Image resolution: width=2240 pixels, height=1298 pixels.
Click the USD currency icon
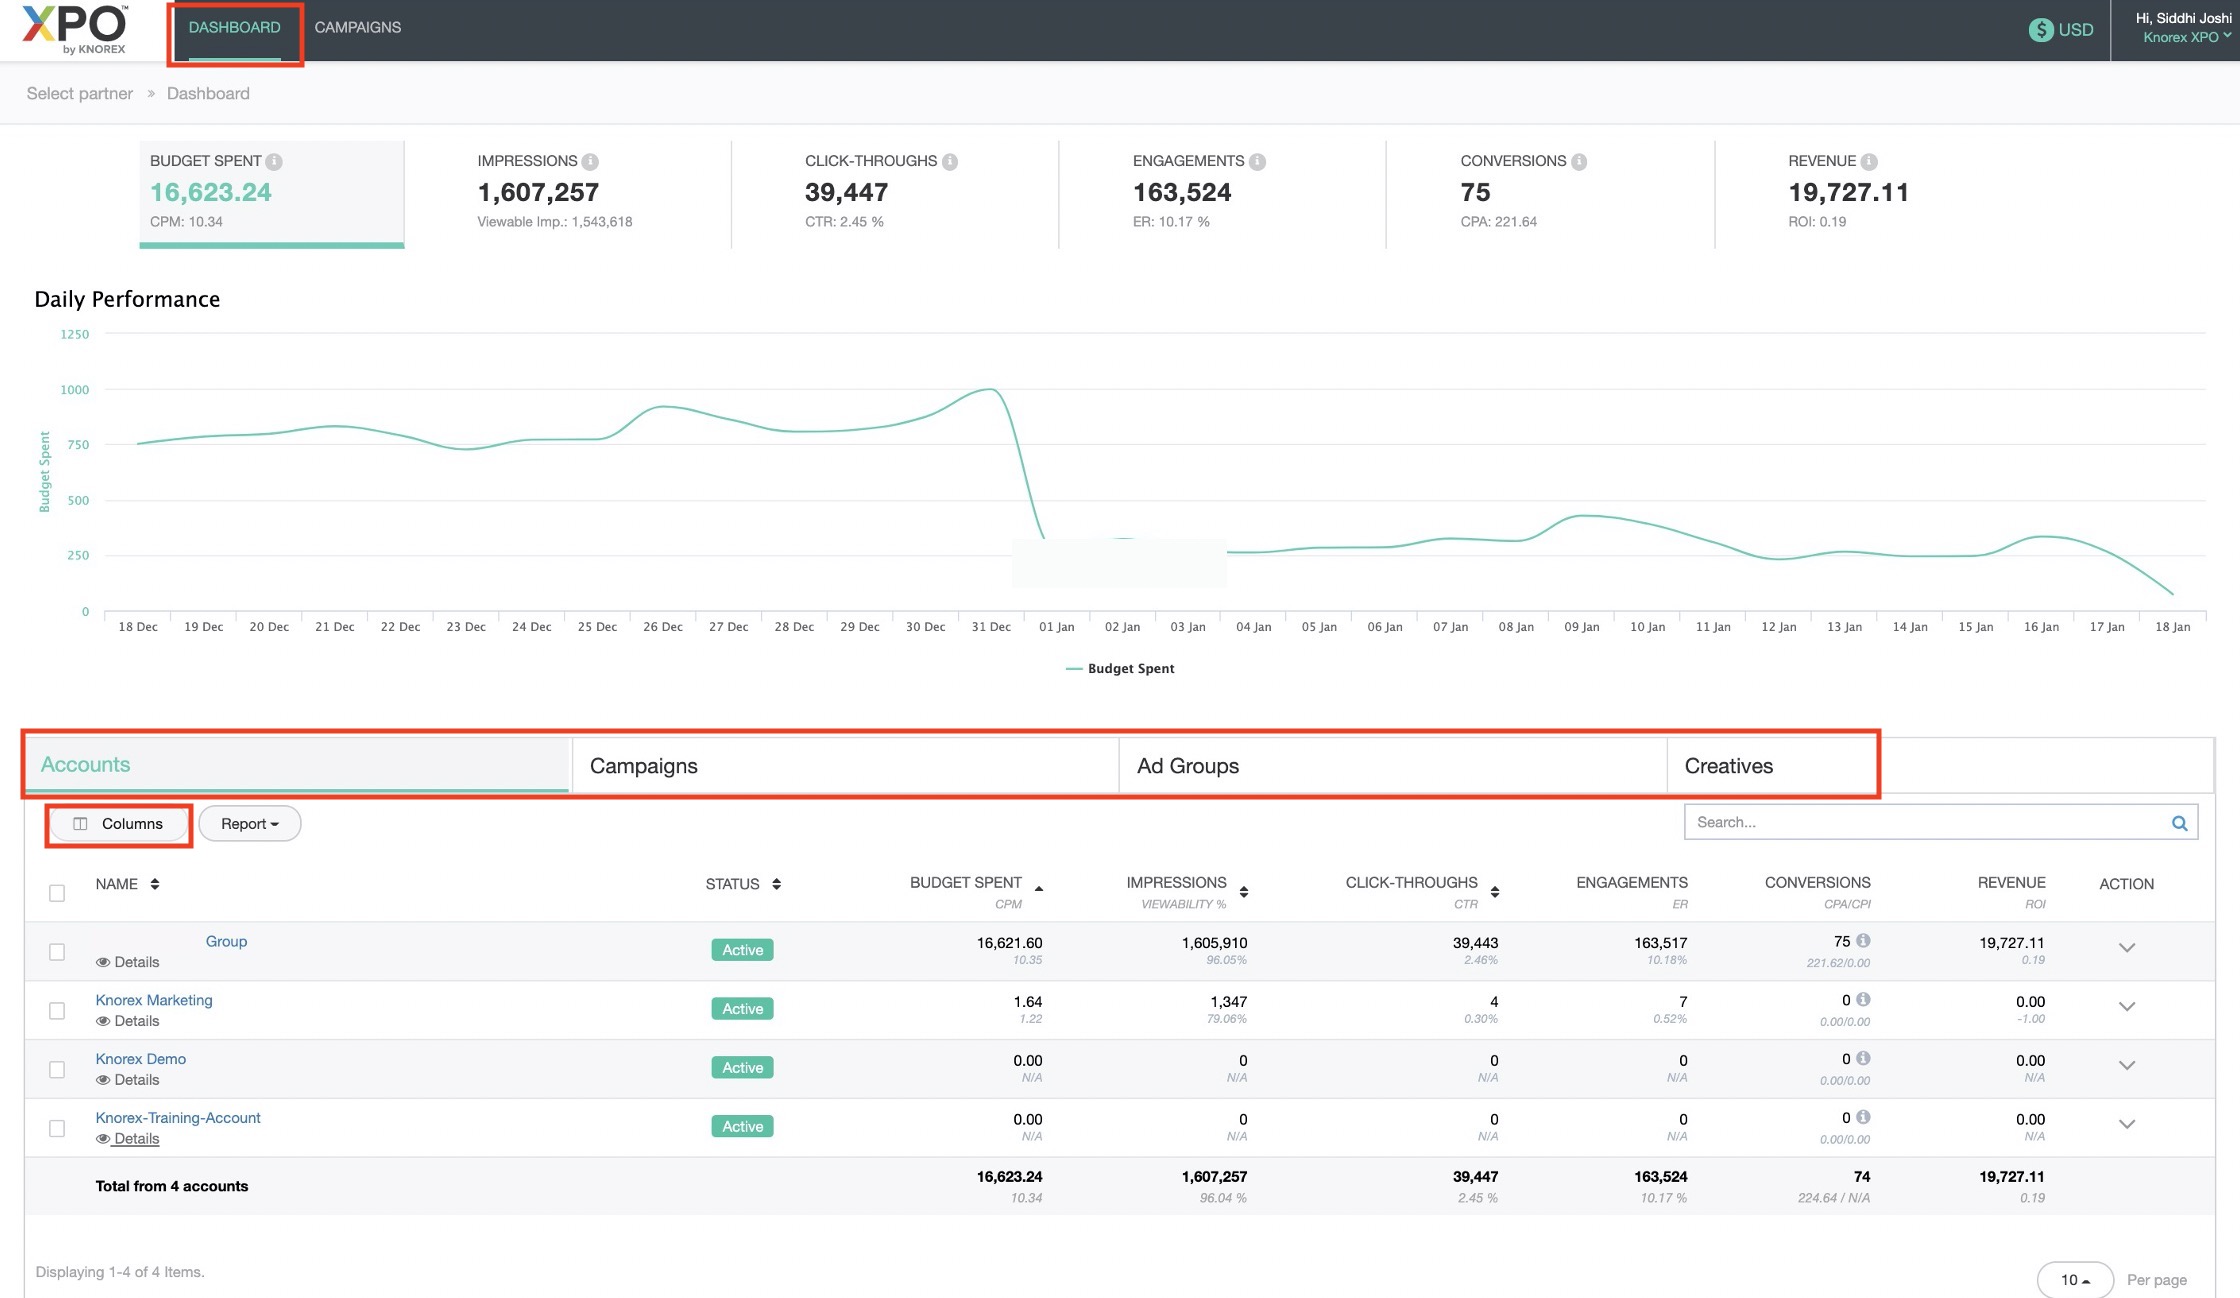tap(2040, 30)
